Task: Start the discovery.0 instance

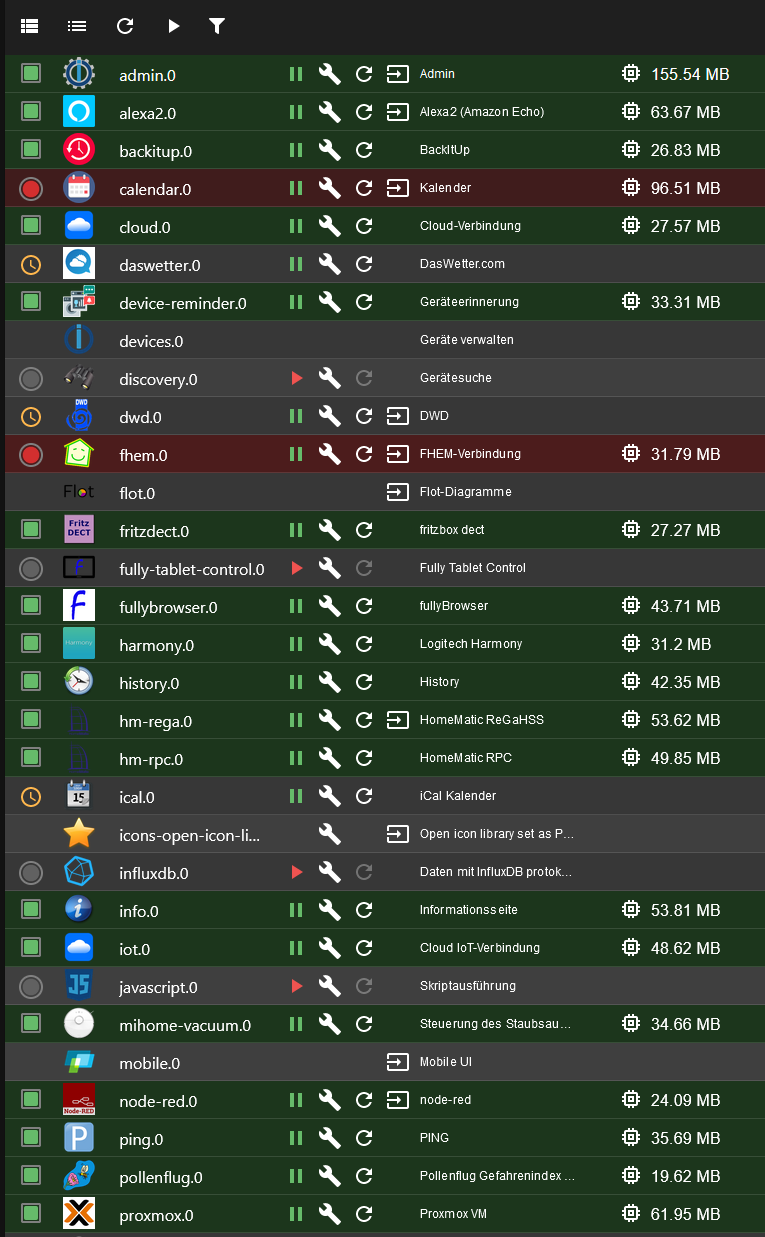Action: (296, 378)
